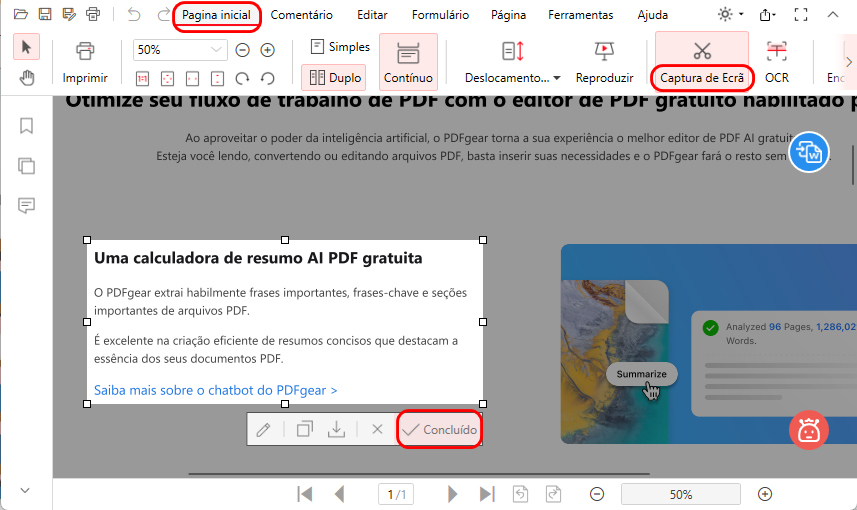Open the Página tab
Image resolution: width=857 pixels, height=510 pixels.
coord(508,15)
